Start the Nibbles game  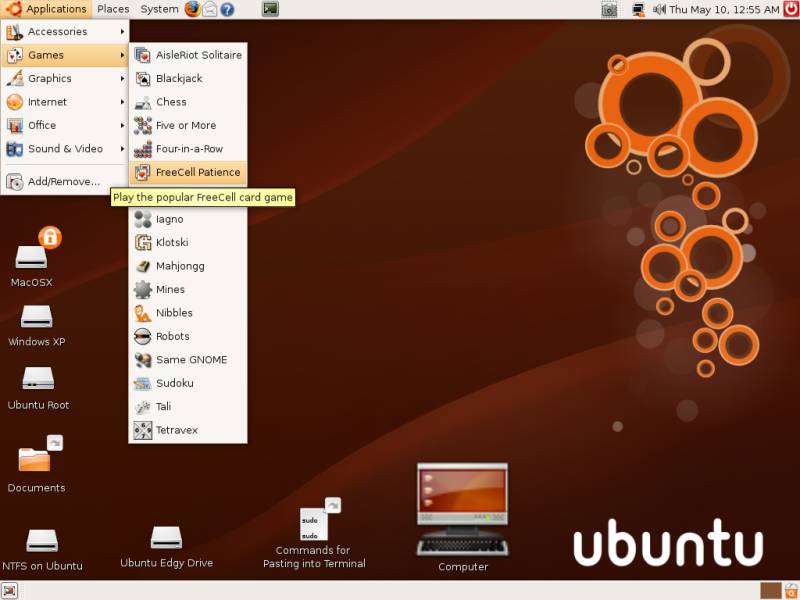pos(188,313)
